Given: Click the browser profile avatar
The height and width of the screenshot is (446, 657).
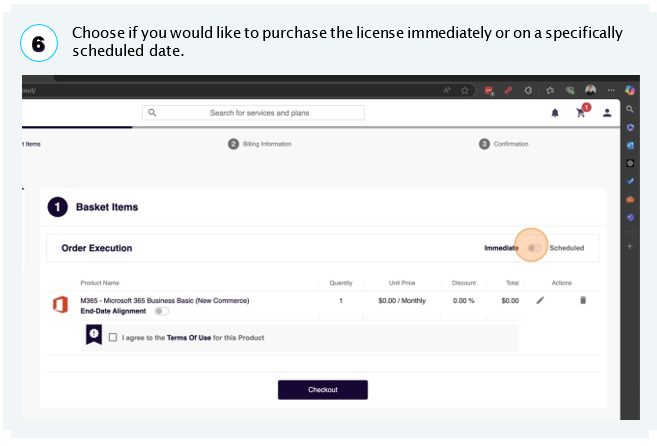Looking at the screenshot, I should tap(591, 90).
